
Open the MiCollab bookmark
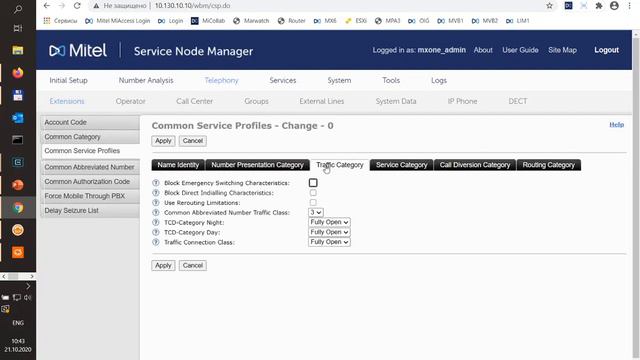click(208, 21)
